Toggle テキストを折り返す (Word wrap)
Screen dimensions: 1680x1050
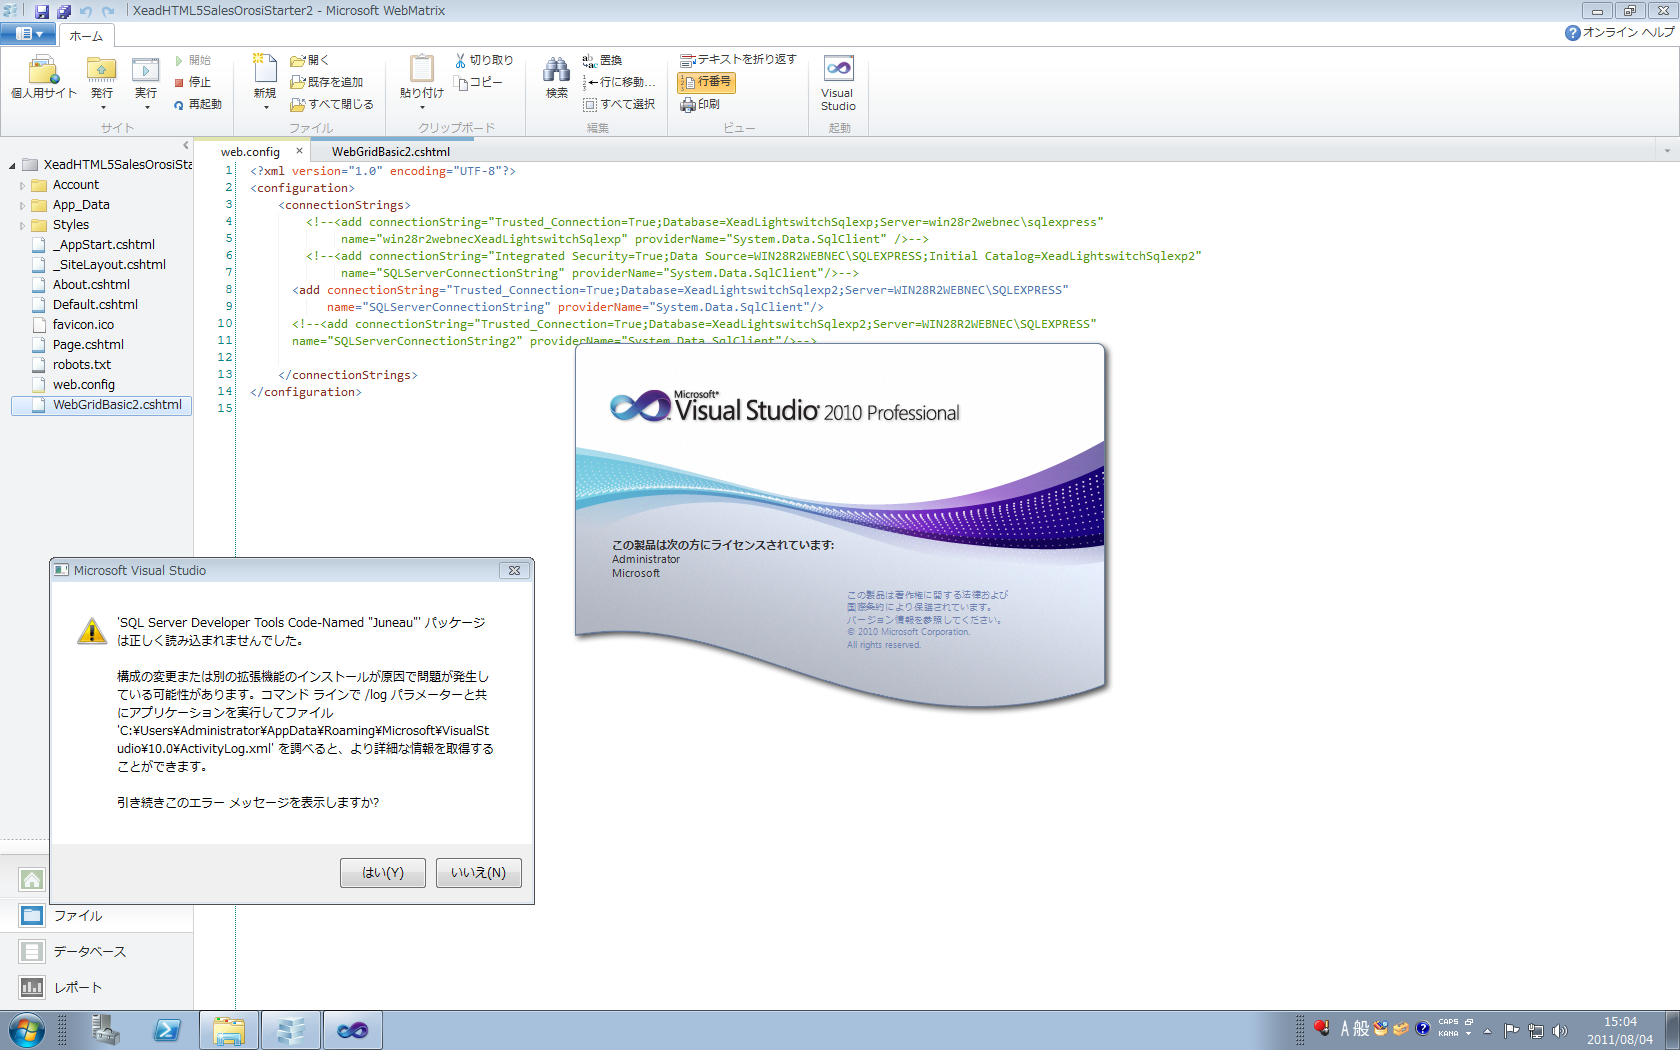pos(738,60)
